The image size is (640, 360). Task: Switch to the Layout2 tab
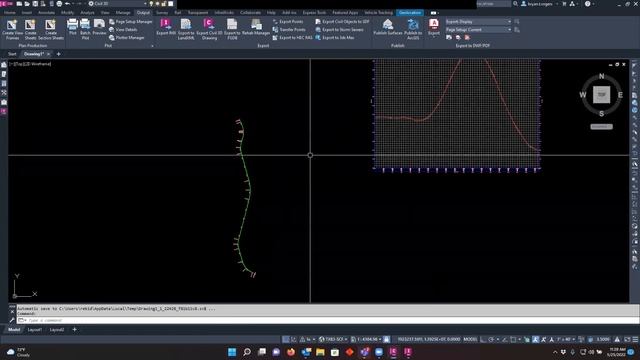57,330
